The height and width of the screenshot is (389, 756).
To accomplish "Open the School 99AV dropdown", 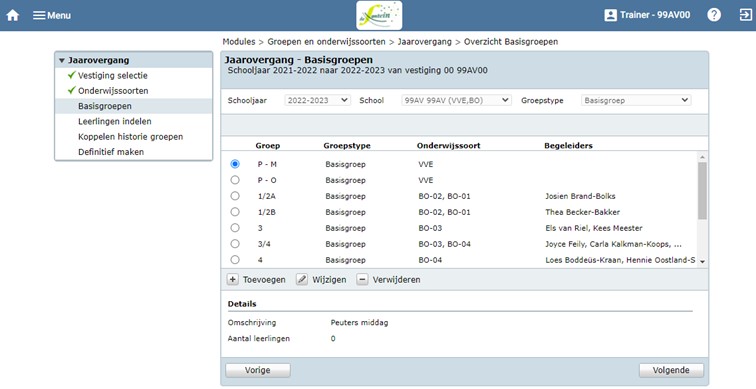I will click(457, 100).
